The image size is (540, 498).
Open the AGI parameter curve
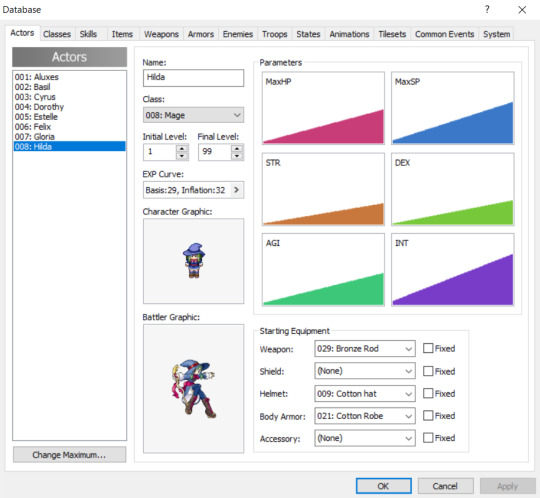click(323, 270)
